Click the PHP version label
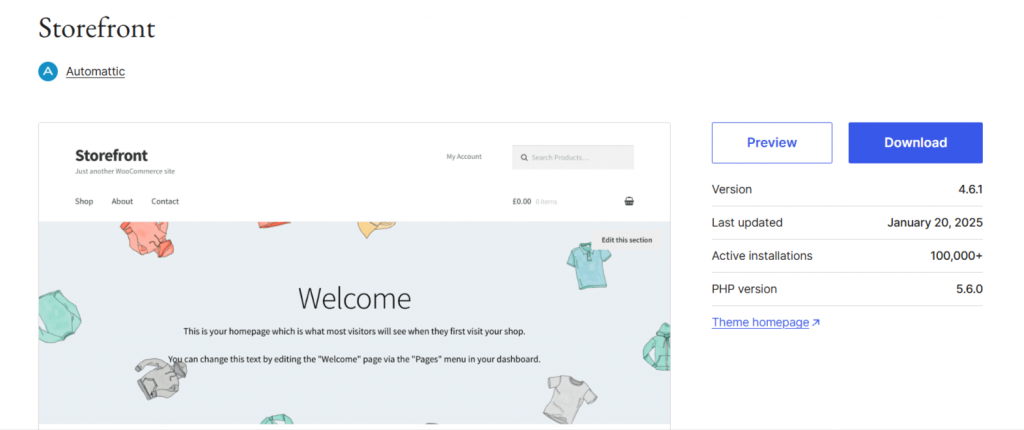1024x430 pixels. [x=744, y=289]
